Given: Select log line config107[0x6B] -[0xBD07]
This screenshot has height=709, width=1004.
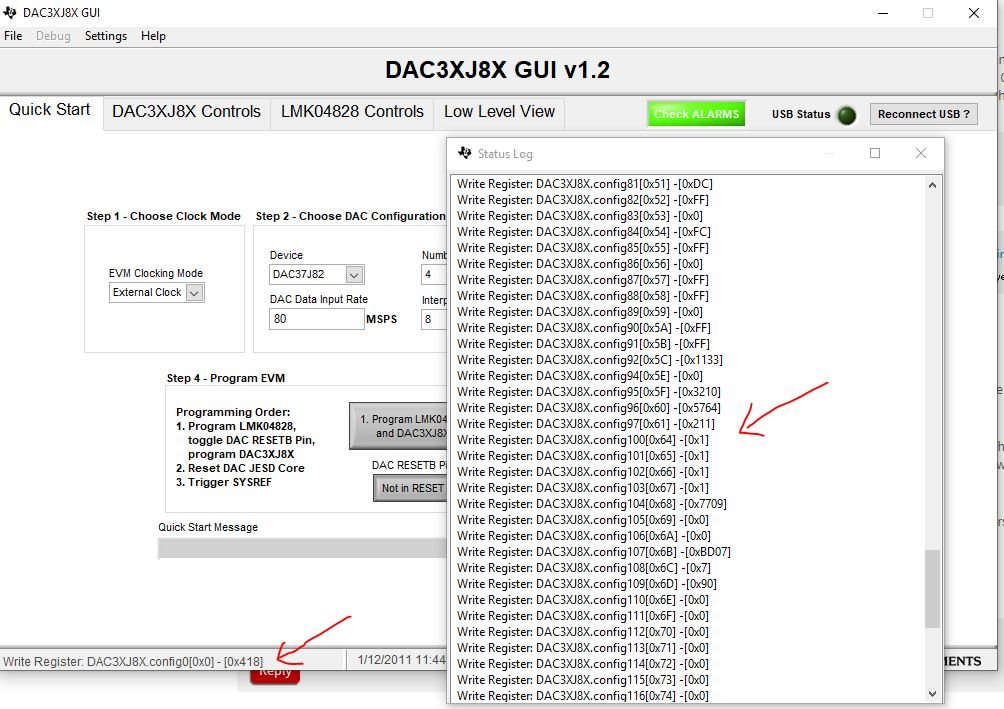Looking at the screenshot, I should tap(594, 552).
